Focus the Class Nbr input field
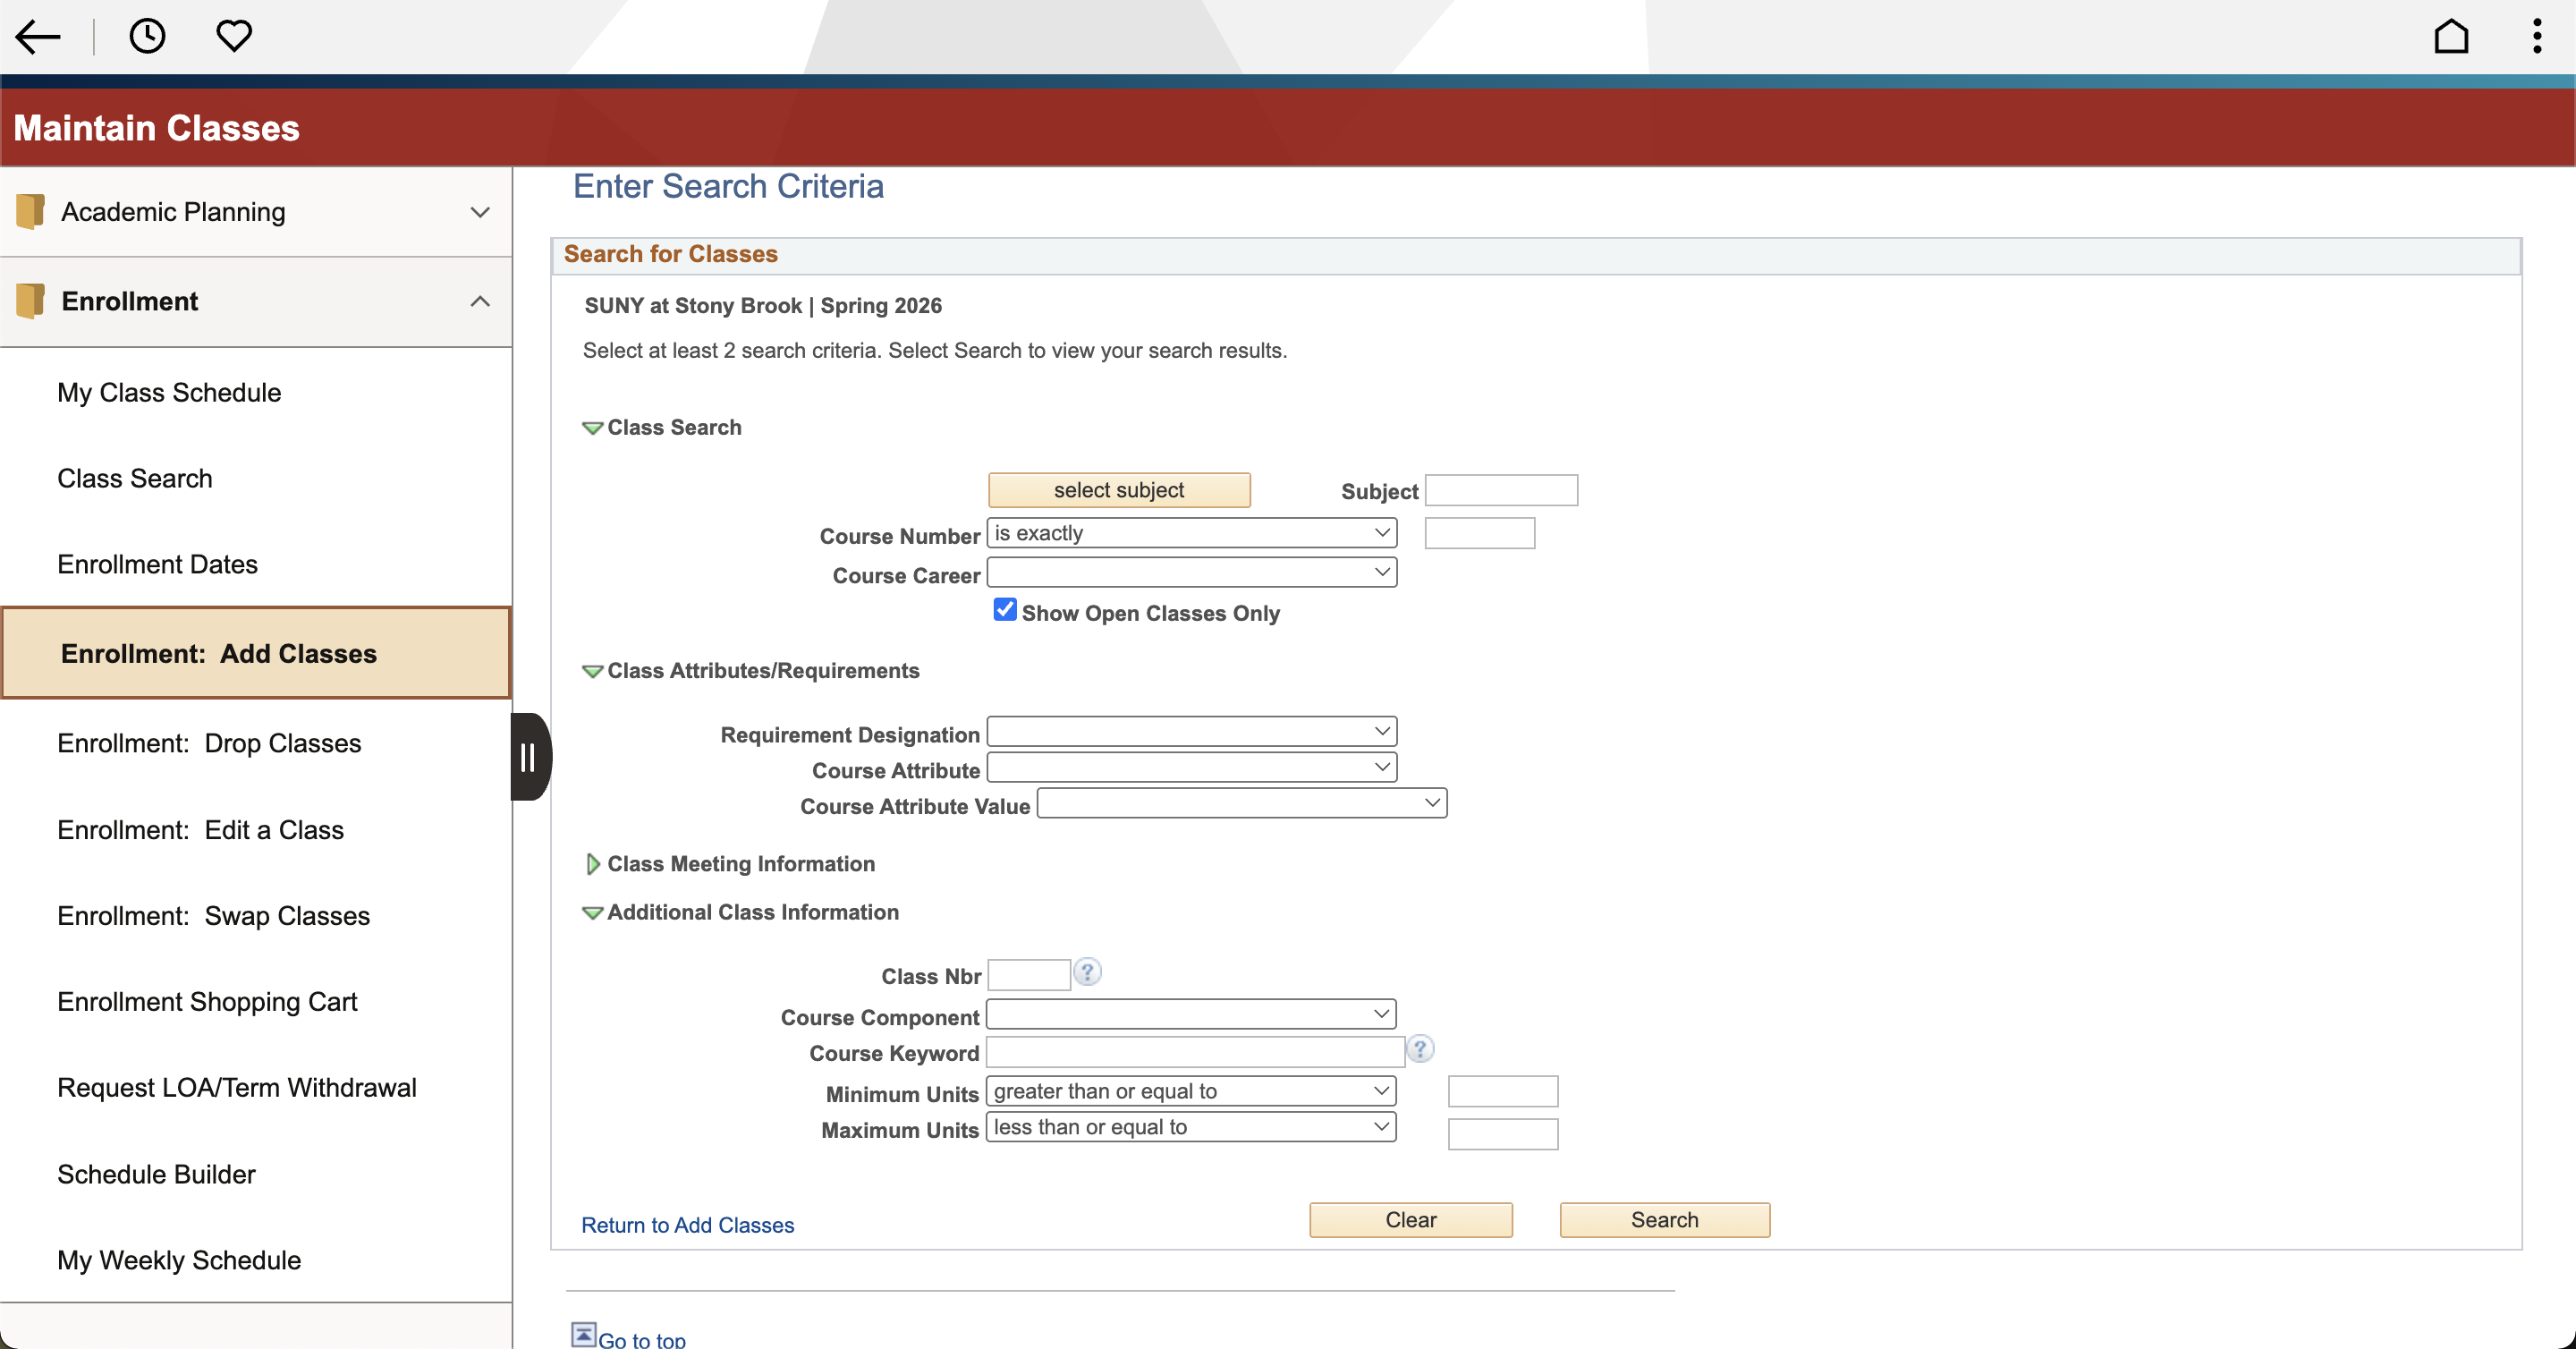Image resolution: width=2576 pixels, height=1349 pixels. click(1029, 975)
